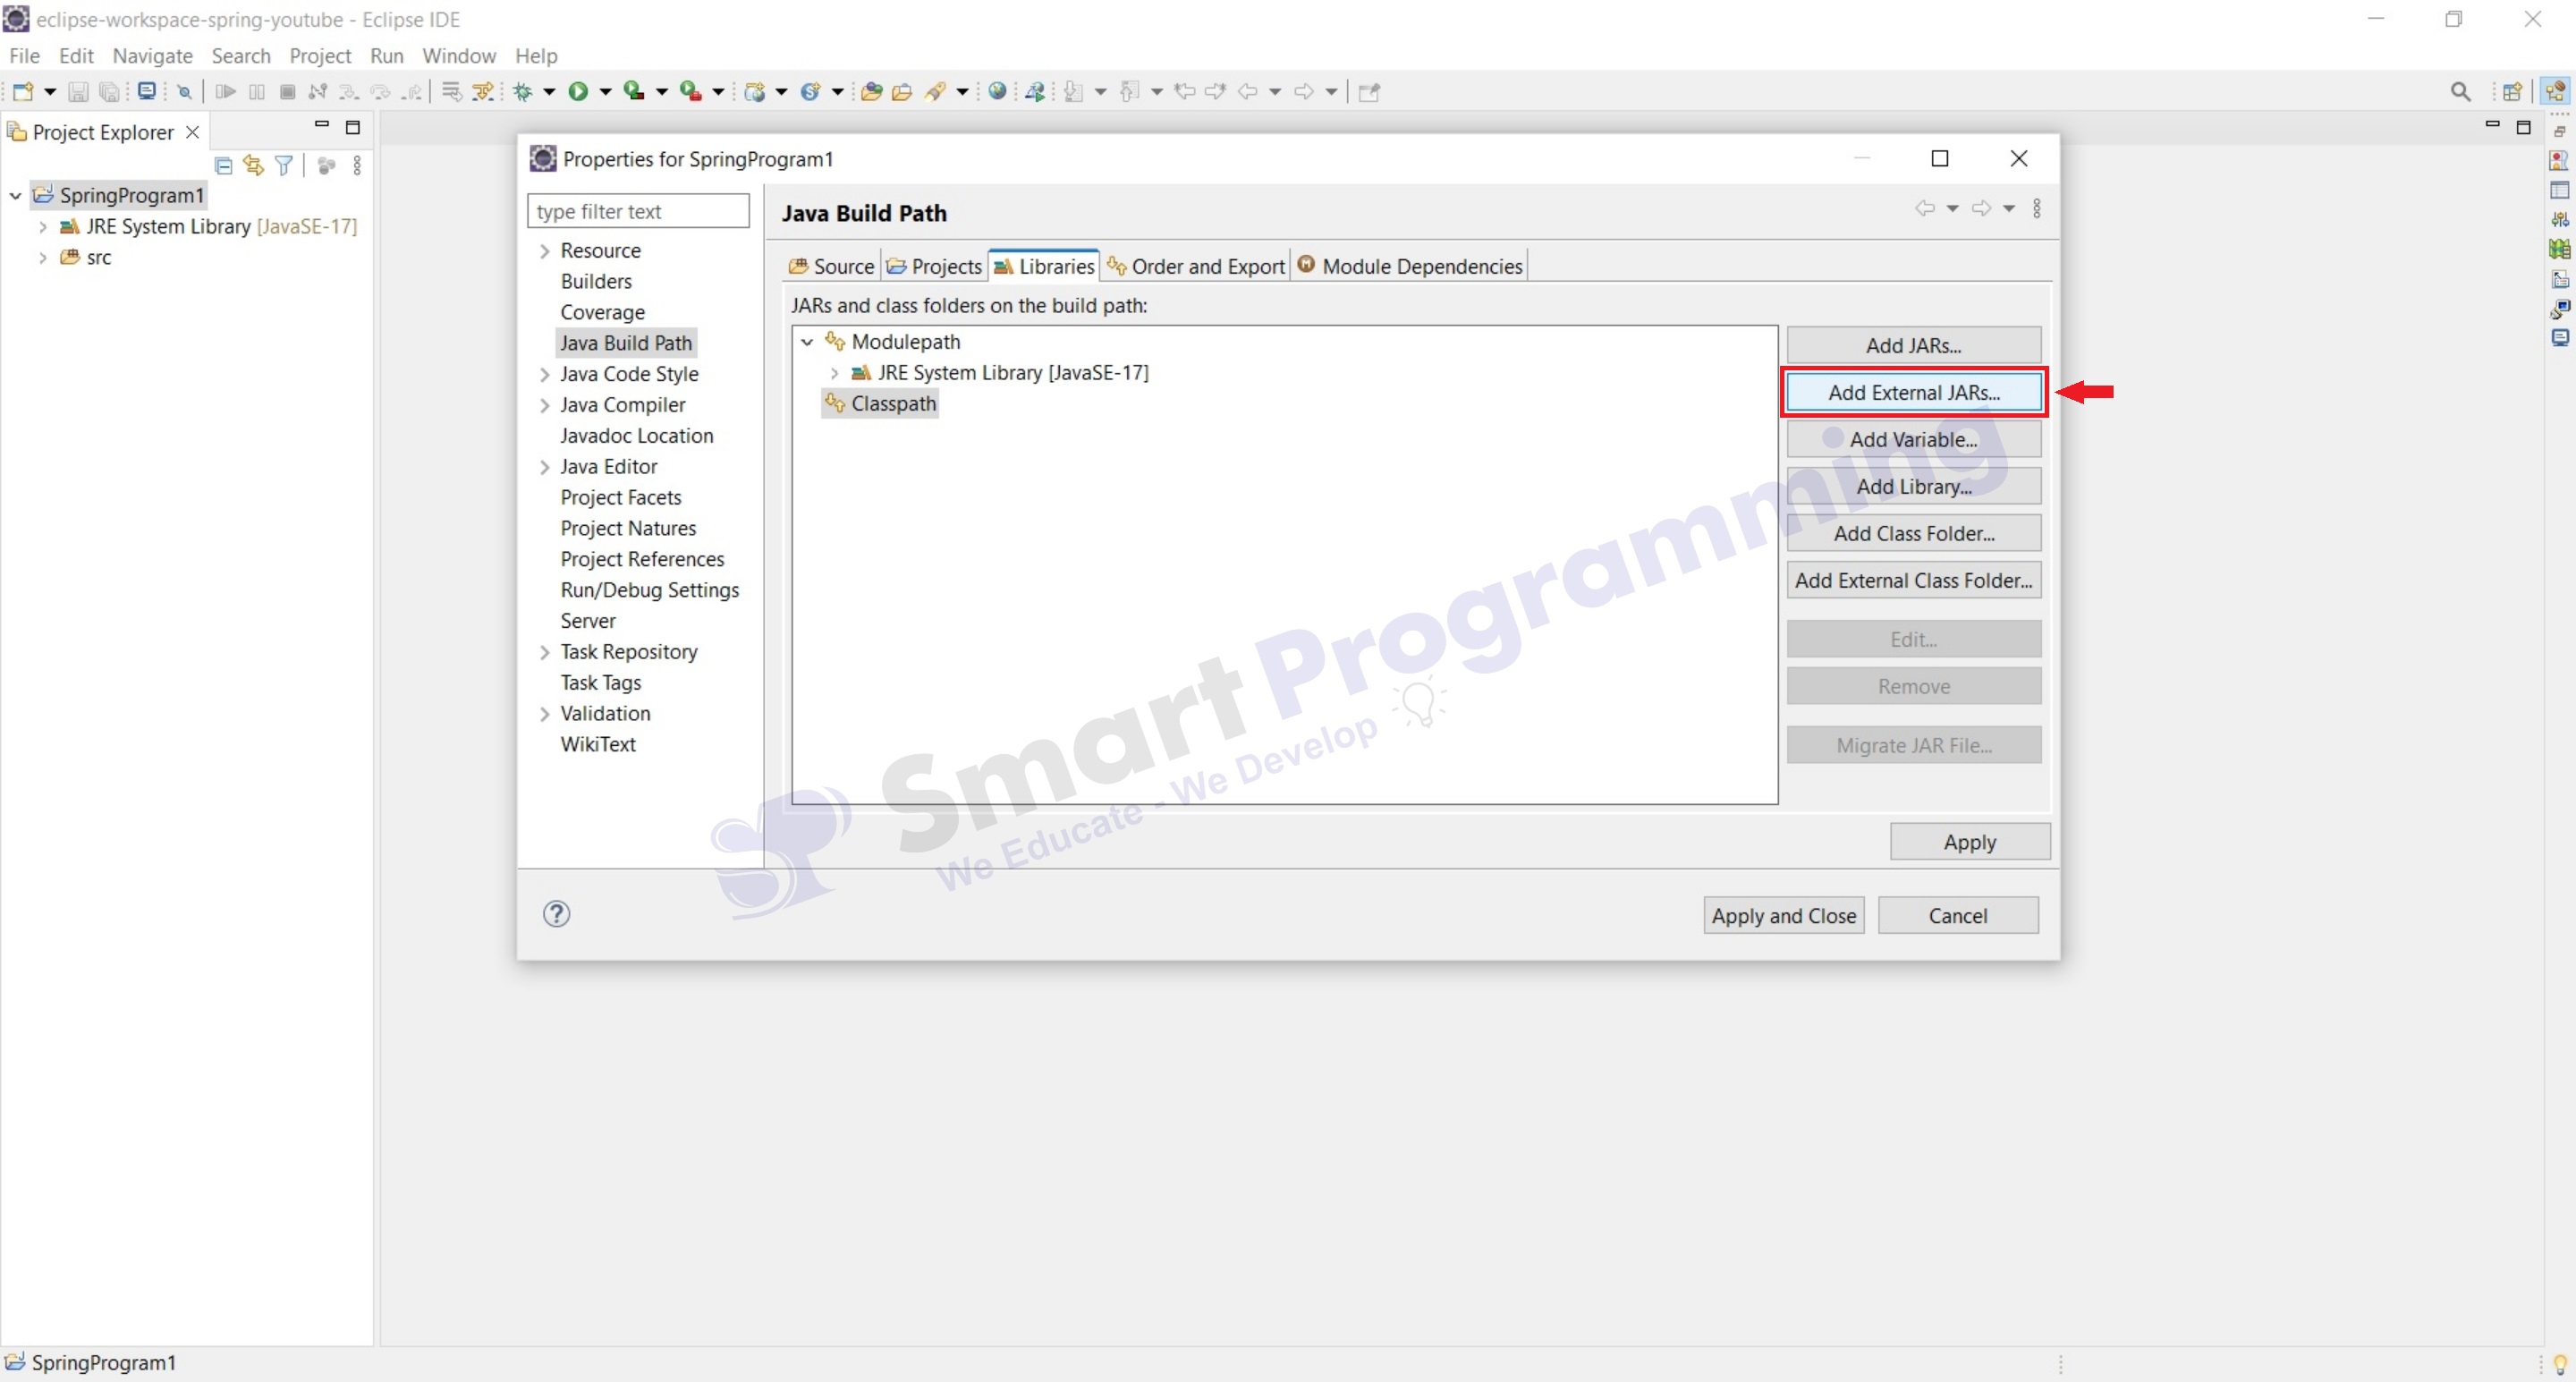Open the File menu
2576x1382 pixels.
pos(24,56)
